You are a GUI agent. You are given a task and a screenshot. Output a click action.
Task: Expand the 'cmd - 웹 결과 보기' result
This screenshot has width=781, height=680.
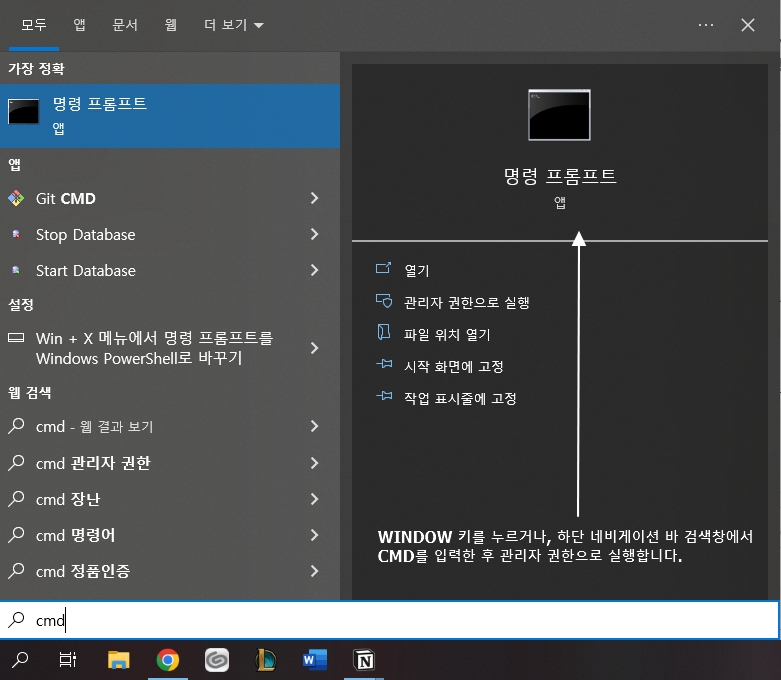[x=314, y=426]
